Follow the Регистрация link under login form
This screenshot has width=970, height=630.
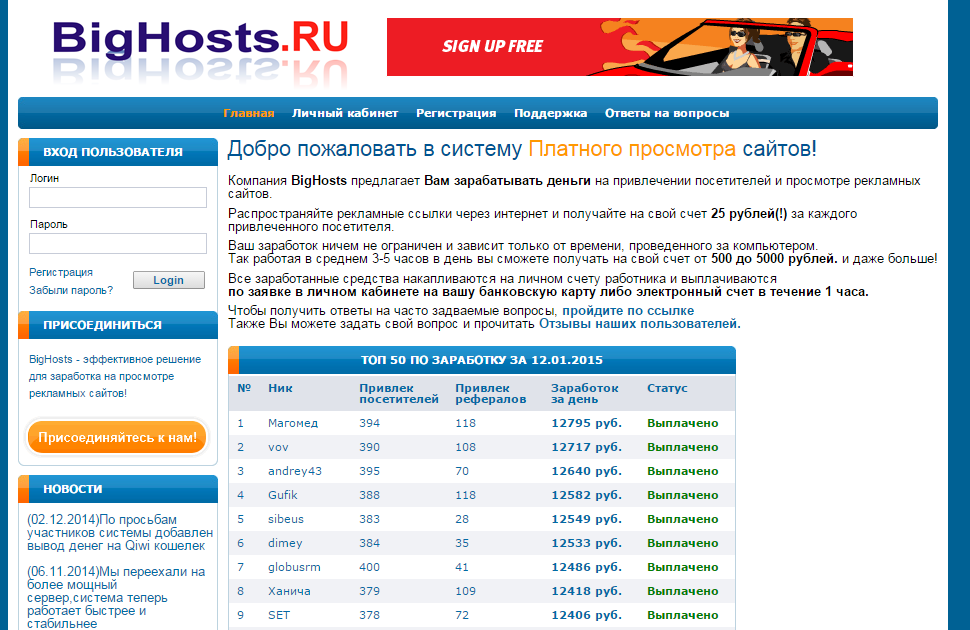(x=61, y=272)
